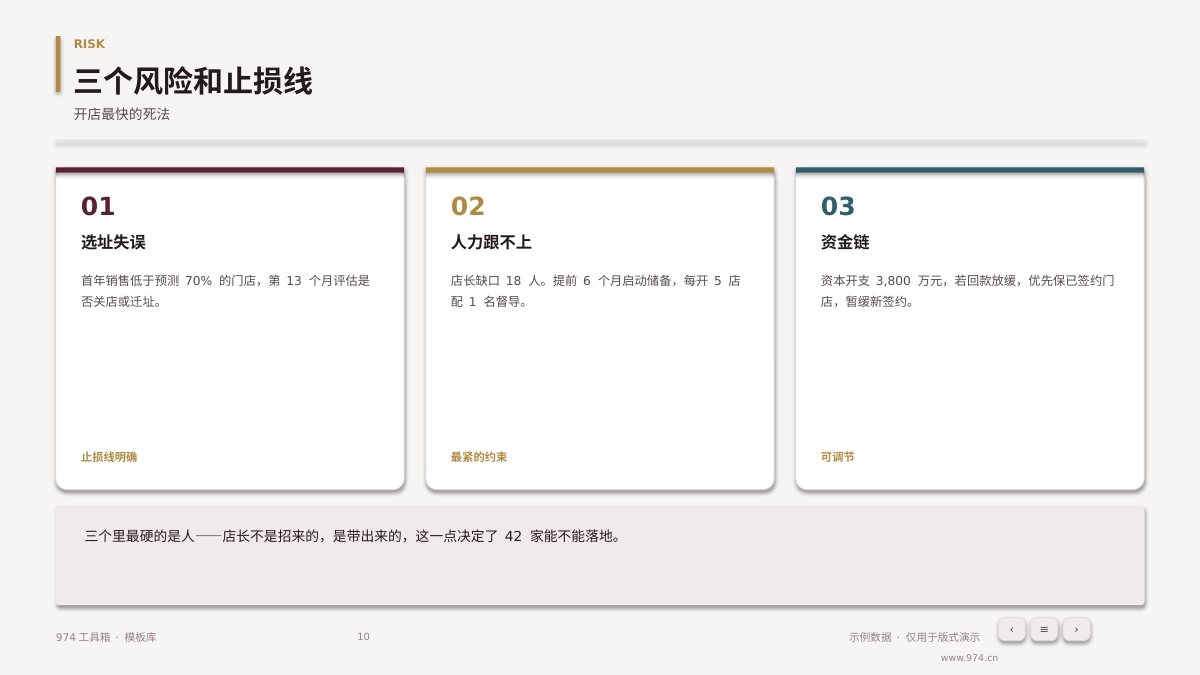Open the www.974.cn link
Viewport: 1200px width, 675px height.
[x=969, y=658]
